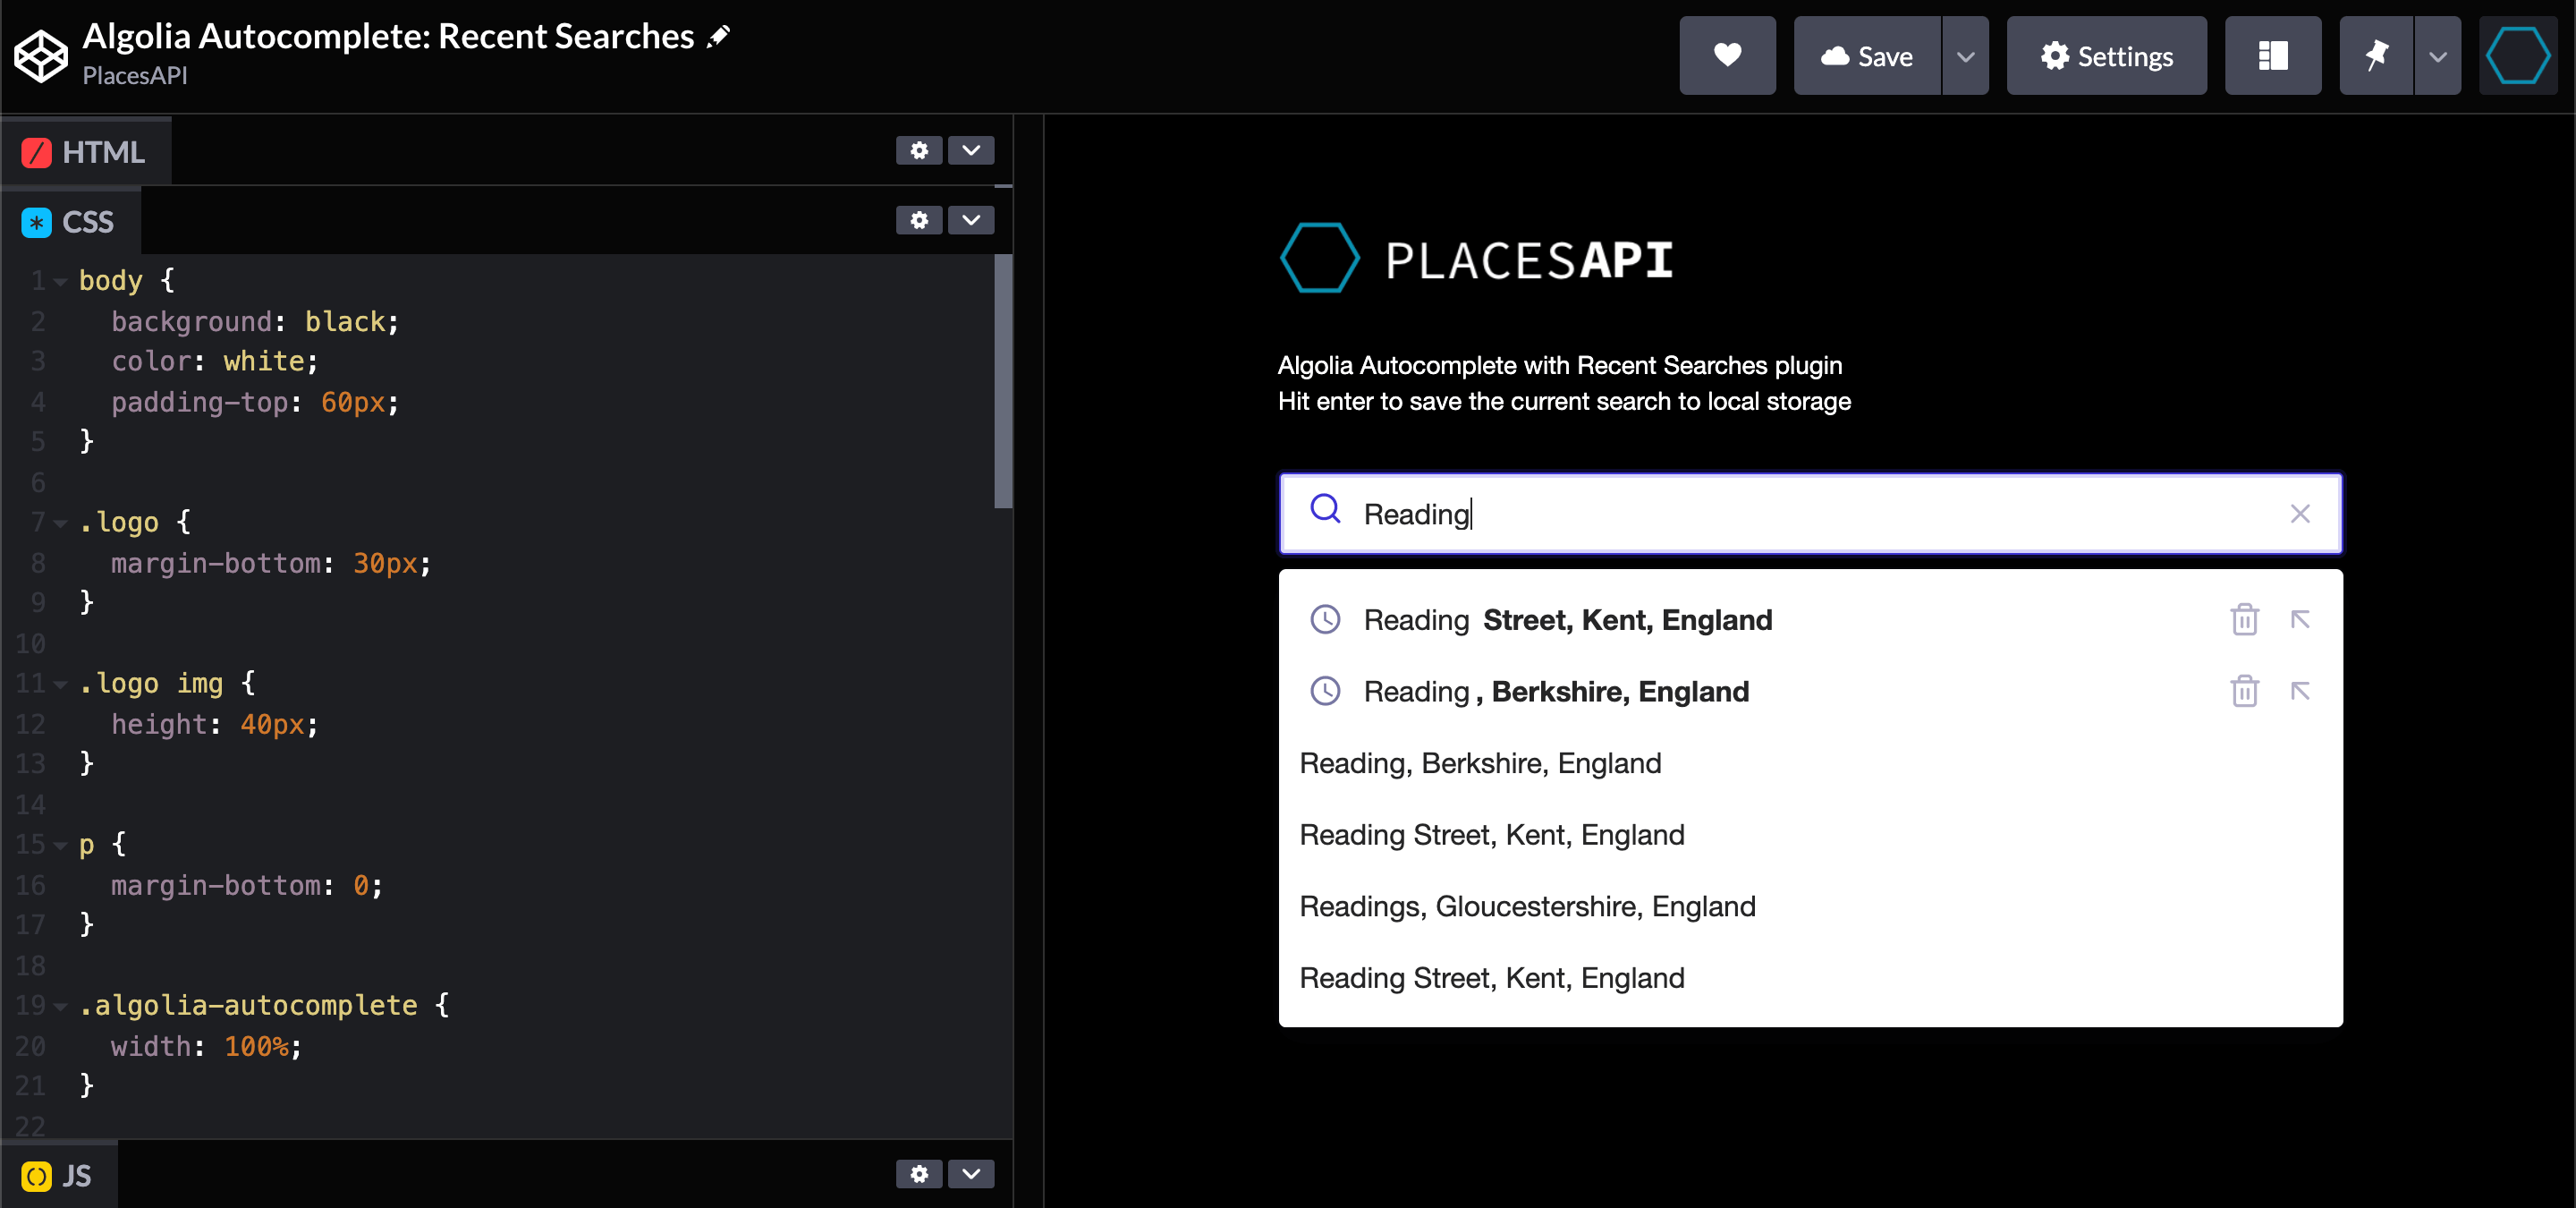Open the user profile hexagon avatar
The width and height of the screenshot is (2576, 1208).
[2517, 56]
